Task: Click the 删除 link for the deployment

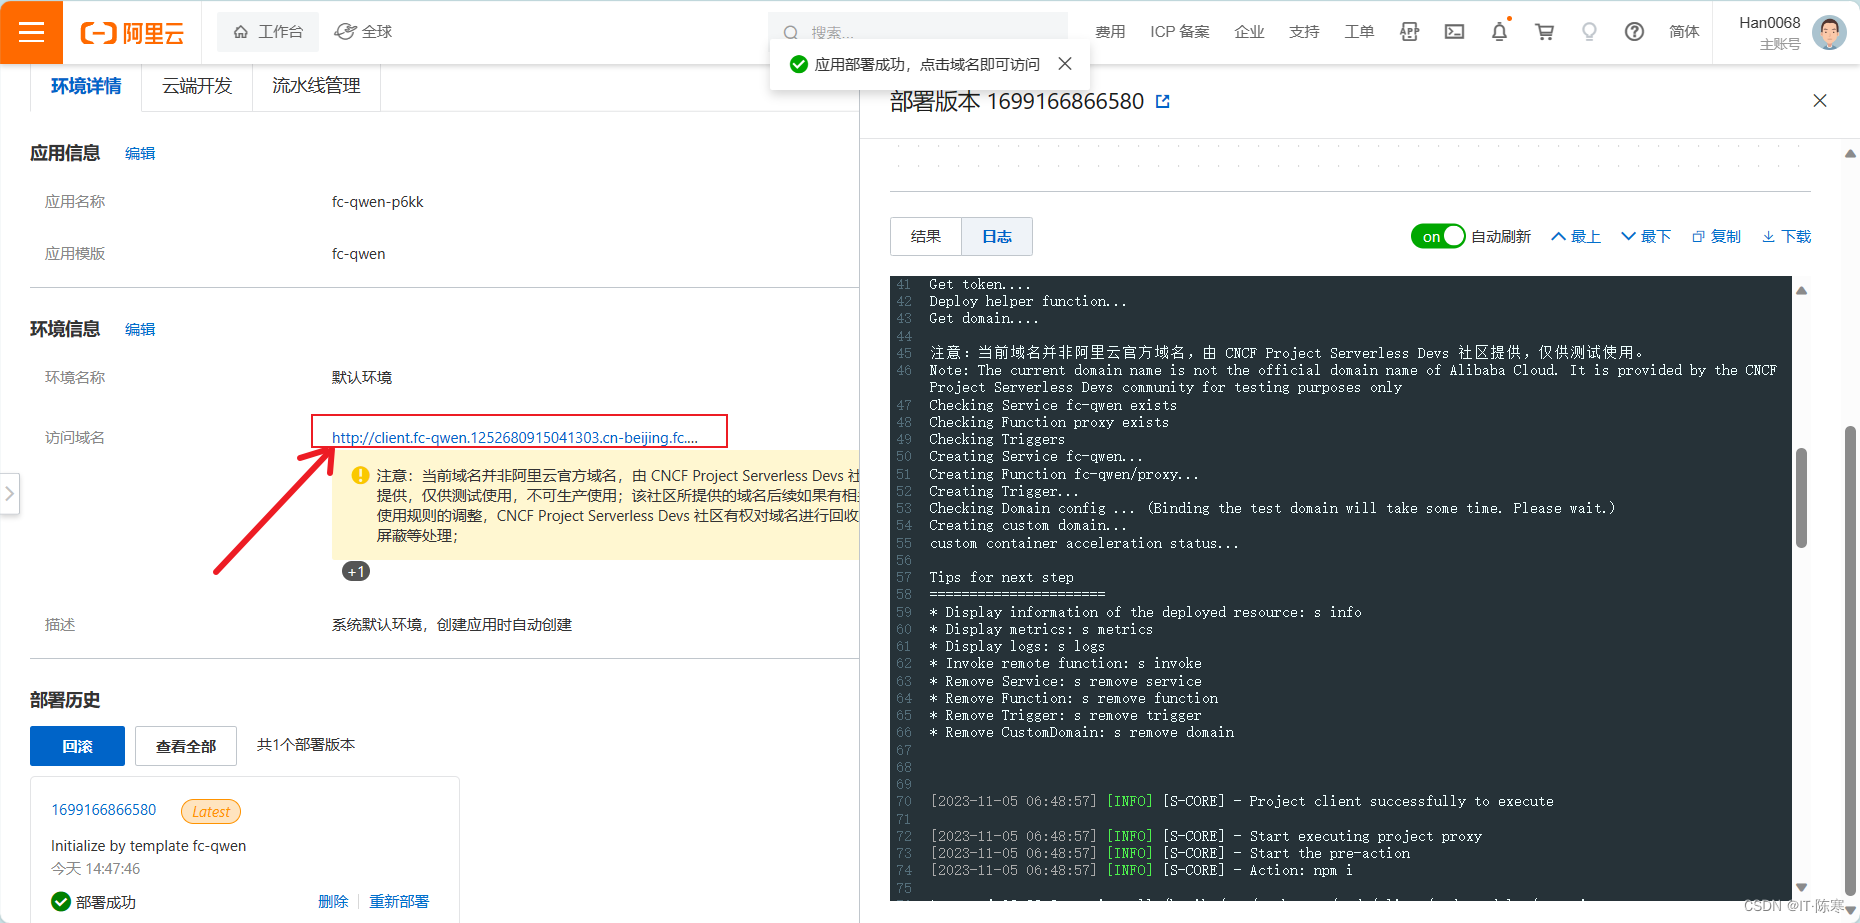Action: pyautogui.click(x=333, y=902)
